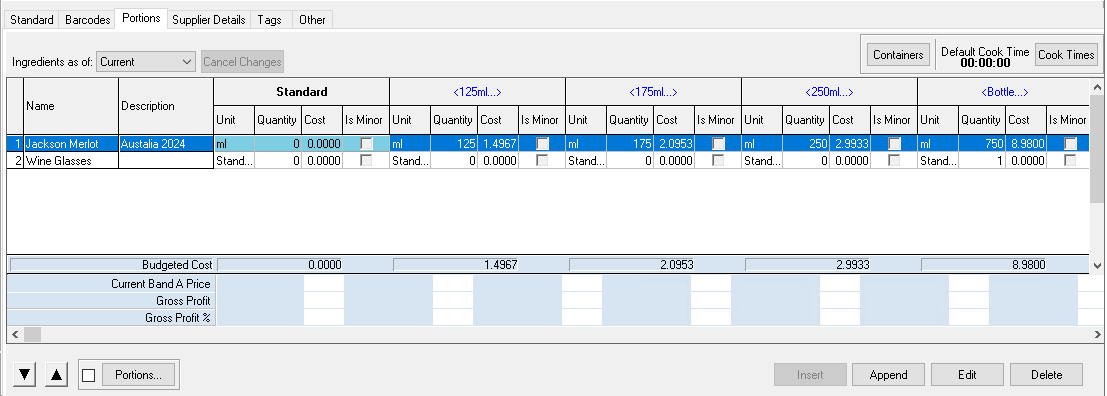Open the Bottle portion column header
The height and width of the screenshot is (396, 1107).
pyautogui.click(x=1004, y=92)
